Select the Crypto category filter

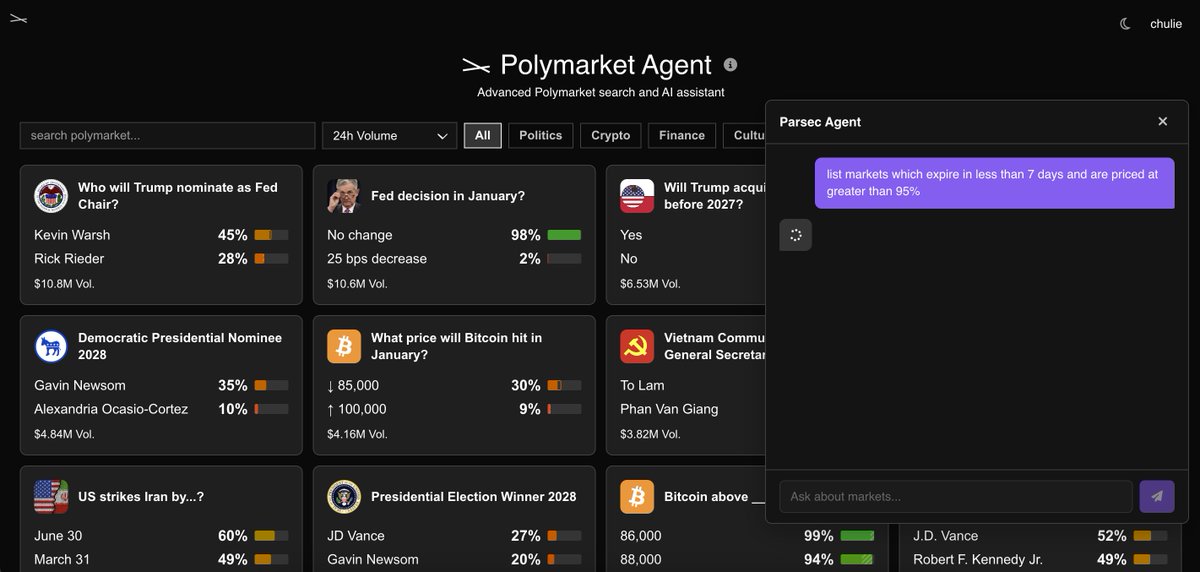(611, 135)
